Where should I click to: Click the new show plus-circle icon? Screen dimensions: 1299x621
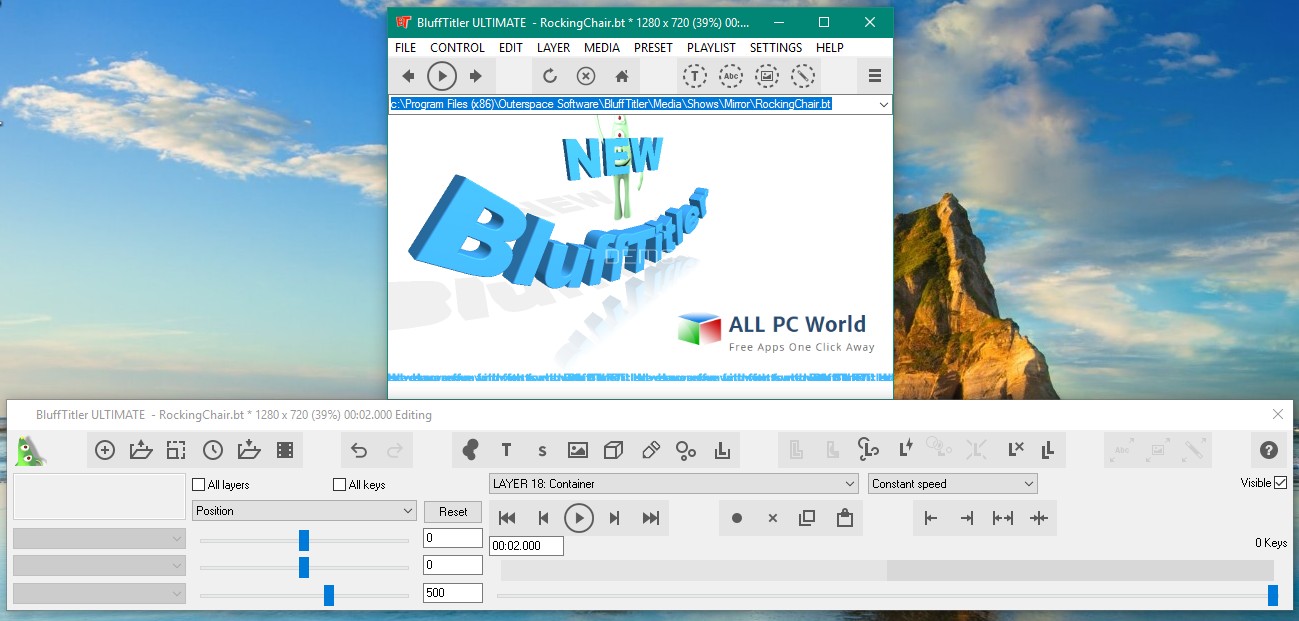pyautogui.click(x=105, y=450)
